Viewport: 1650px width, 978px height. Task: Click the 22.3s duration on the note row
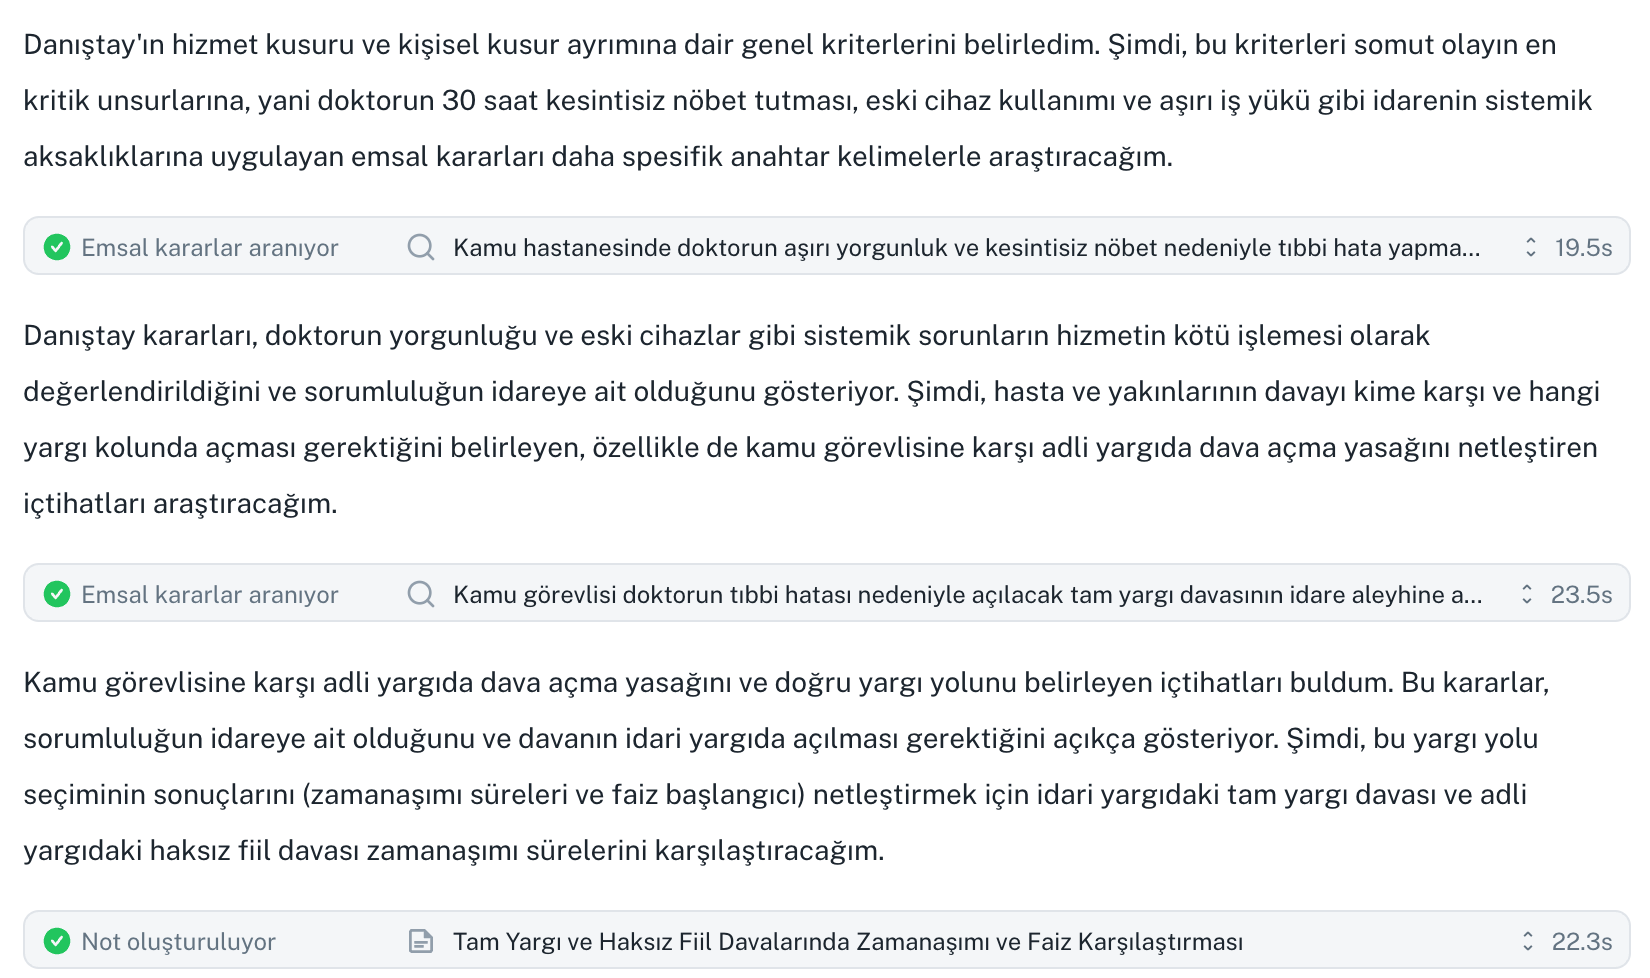1582,940
